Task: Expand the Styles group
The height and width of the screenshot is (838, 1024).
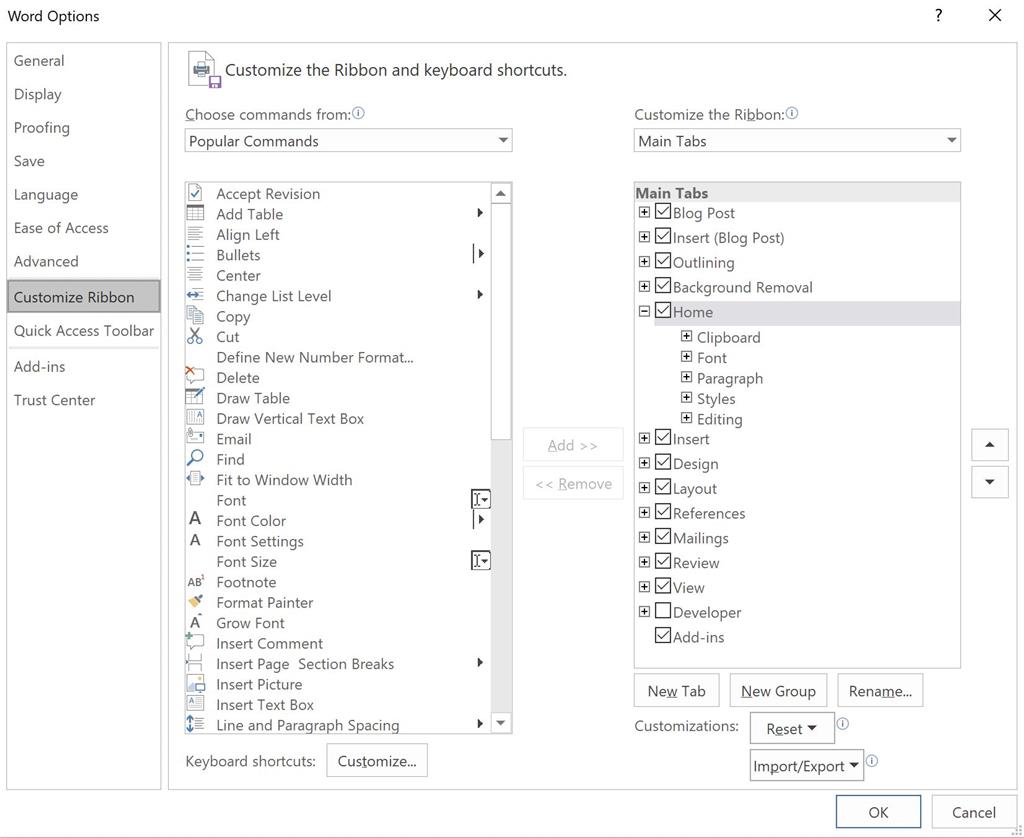Action: tap(686, 397)
